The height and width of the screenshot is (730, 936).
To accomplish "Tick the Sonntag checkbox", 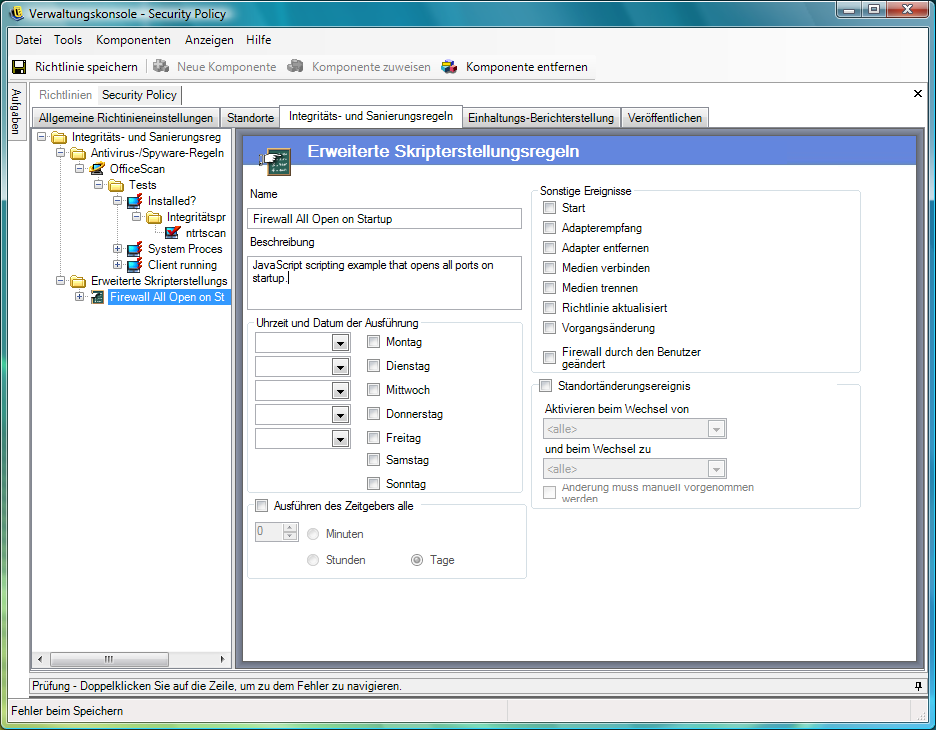I will click(374, 483).
